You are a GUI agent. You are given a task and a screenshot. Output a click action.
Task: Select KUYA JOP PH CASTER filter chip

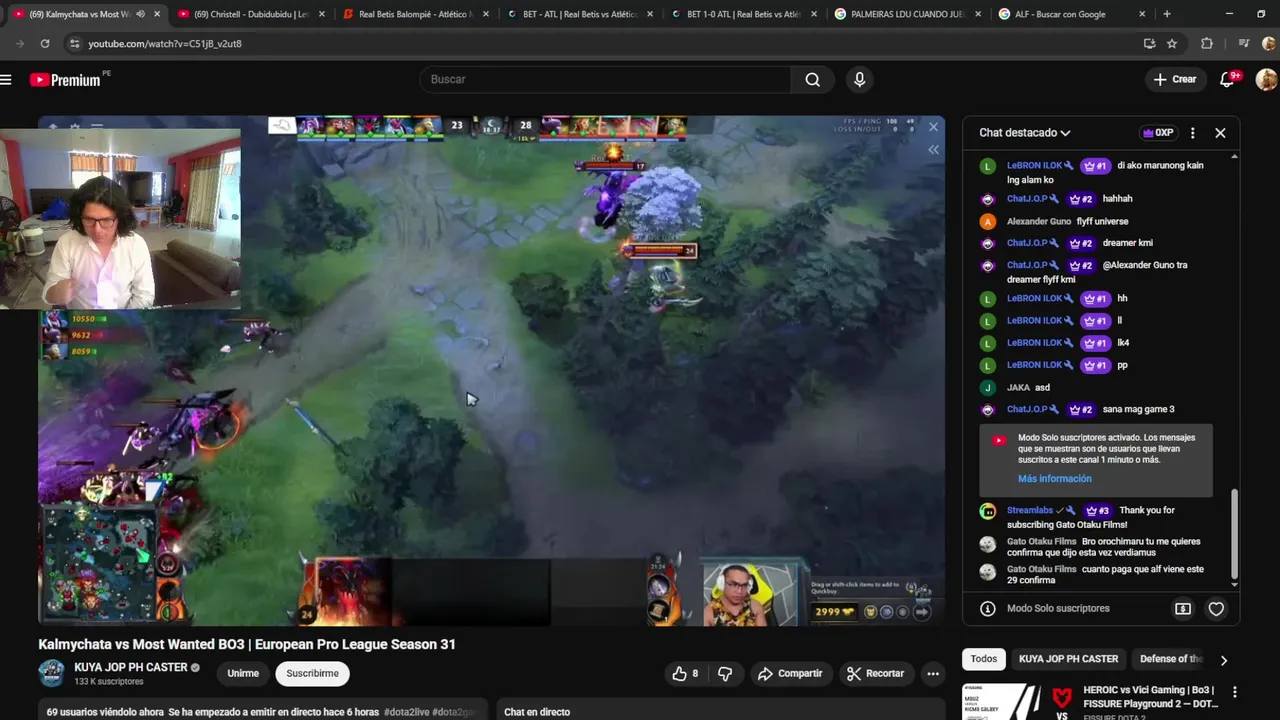click(x=1068, y=659)
